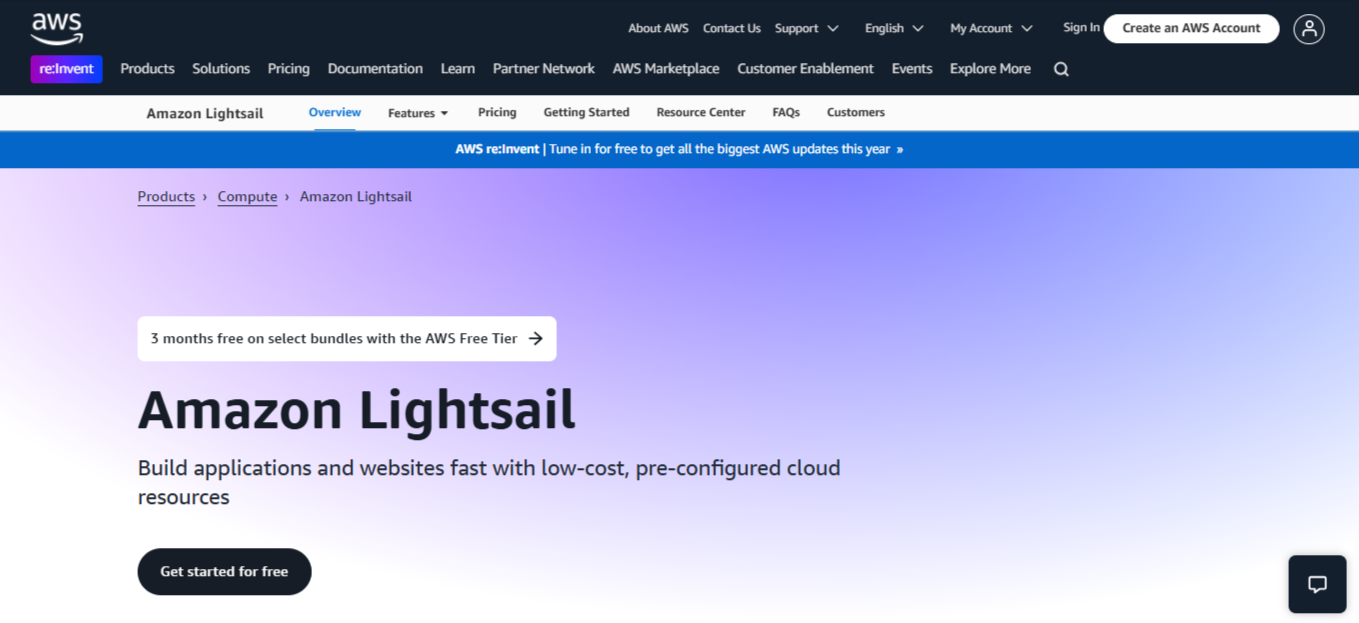Expand the Features submenu
This screenshot has height=623, width=1359.
pyautogui.click(x=418, y=113)
